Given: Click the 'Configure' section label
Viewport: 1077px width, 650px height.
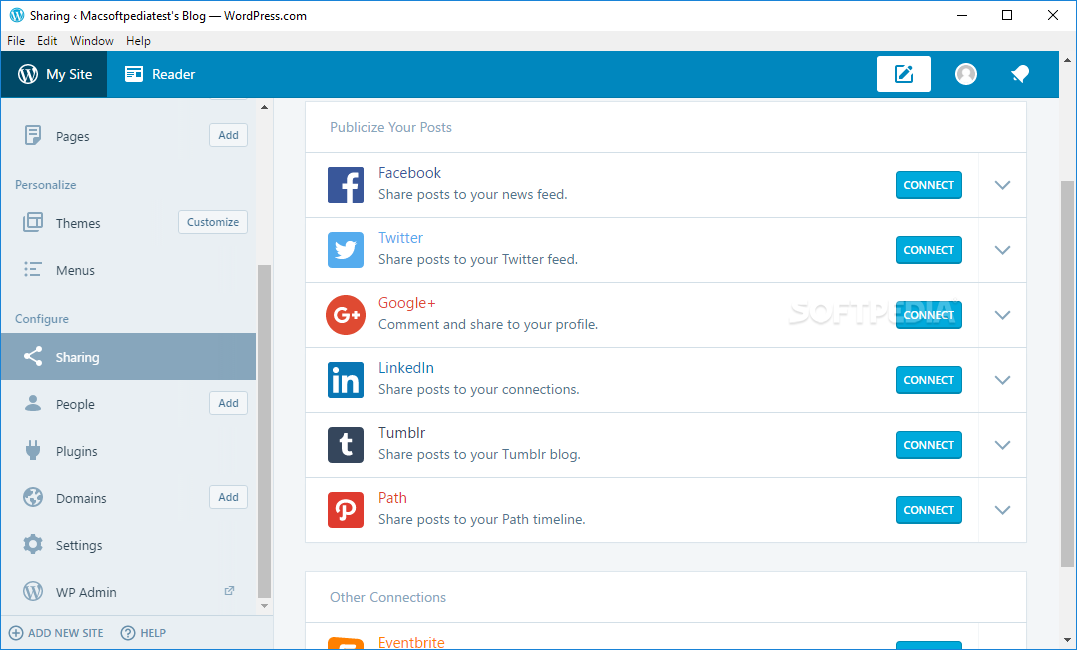Looking at the screenshot, I should (x=42, y=319).
